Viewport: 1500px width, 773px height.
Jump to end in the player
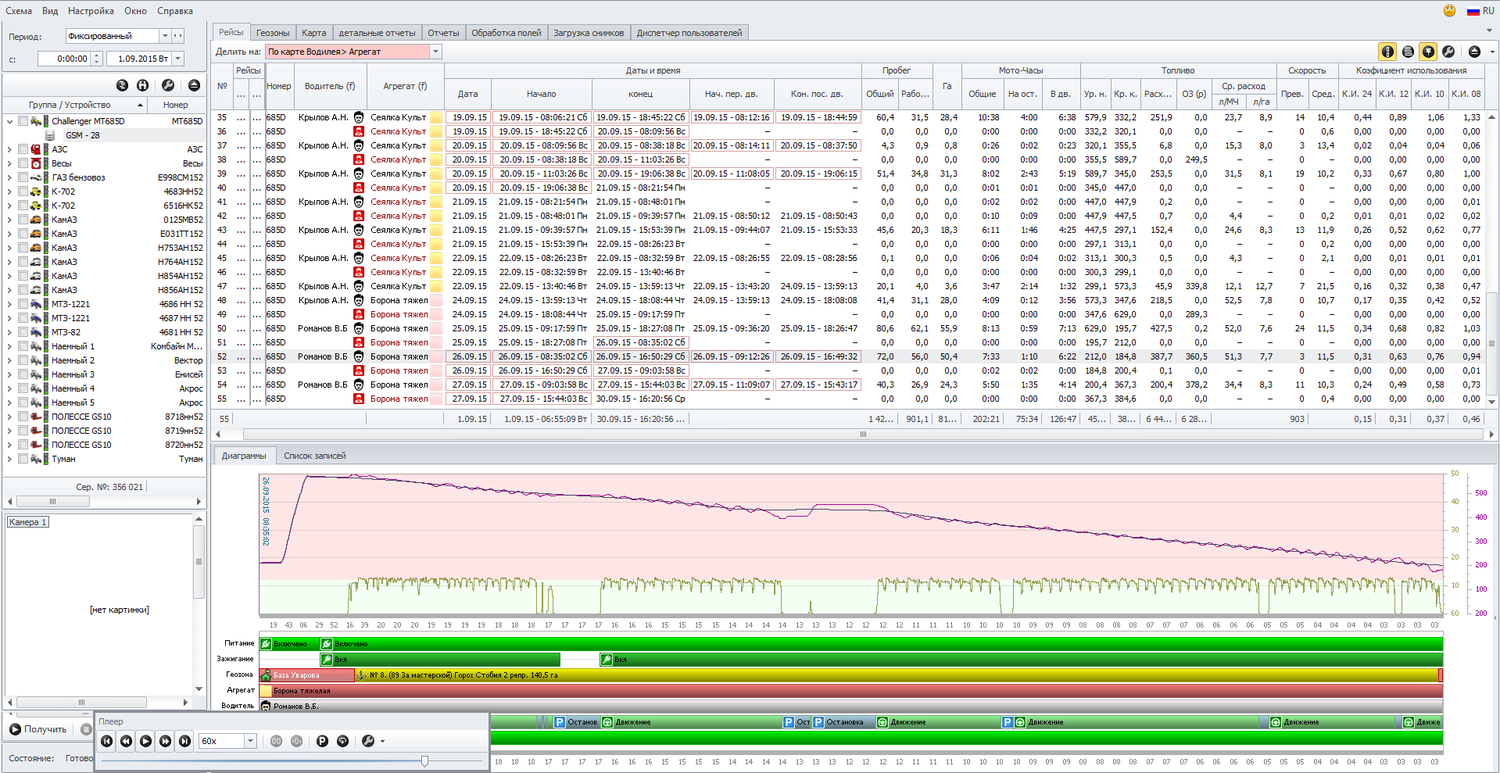tap(185, 741)
